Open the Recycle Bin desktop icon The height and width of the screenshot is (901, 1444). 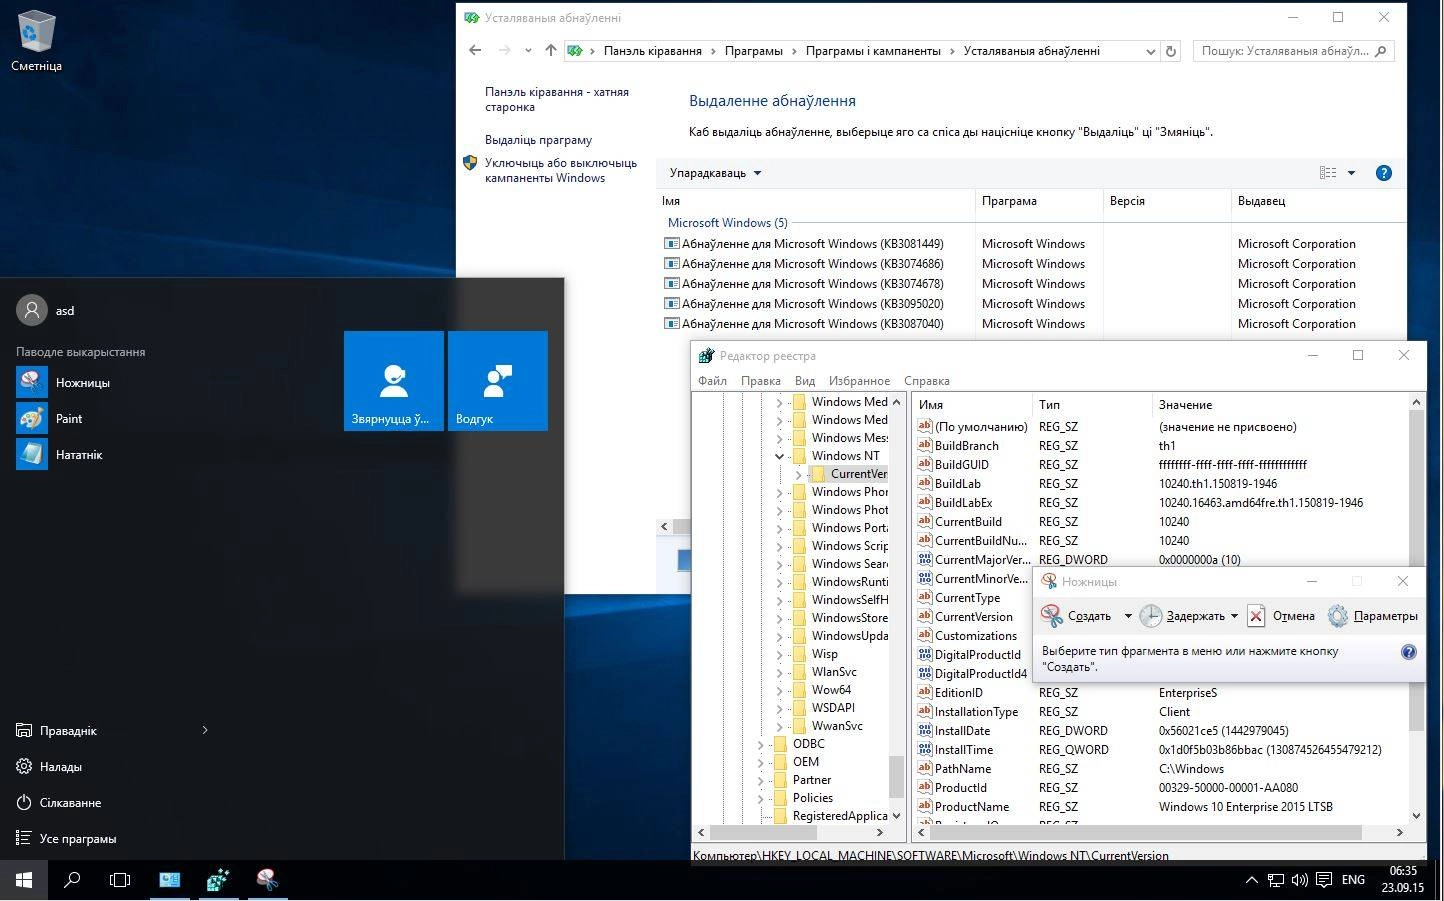coord(36,40)
